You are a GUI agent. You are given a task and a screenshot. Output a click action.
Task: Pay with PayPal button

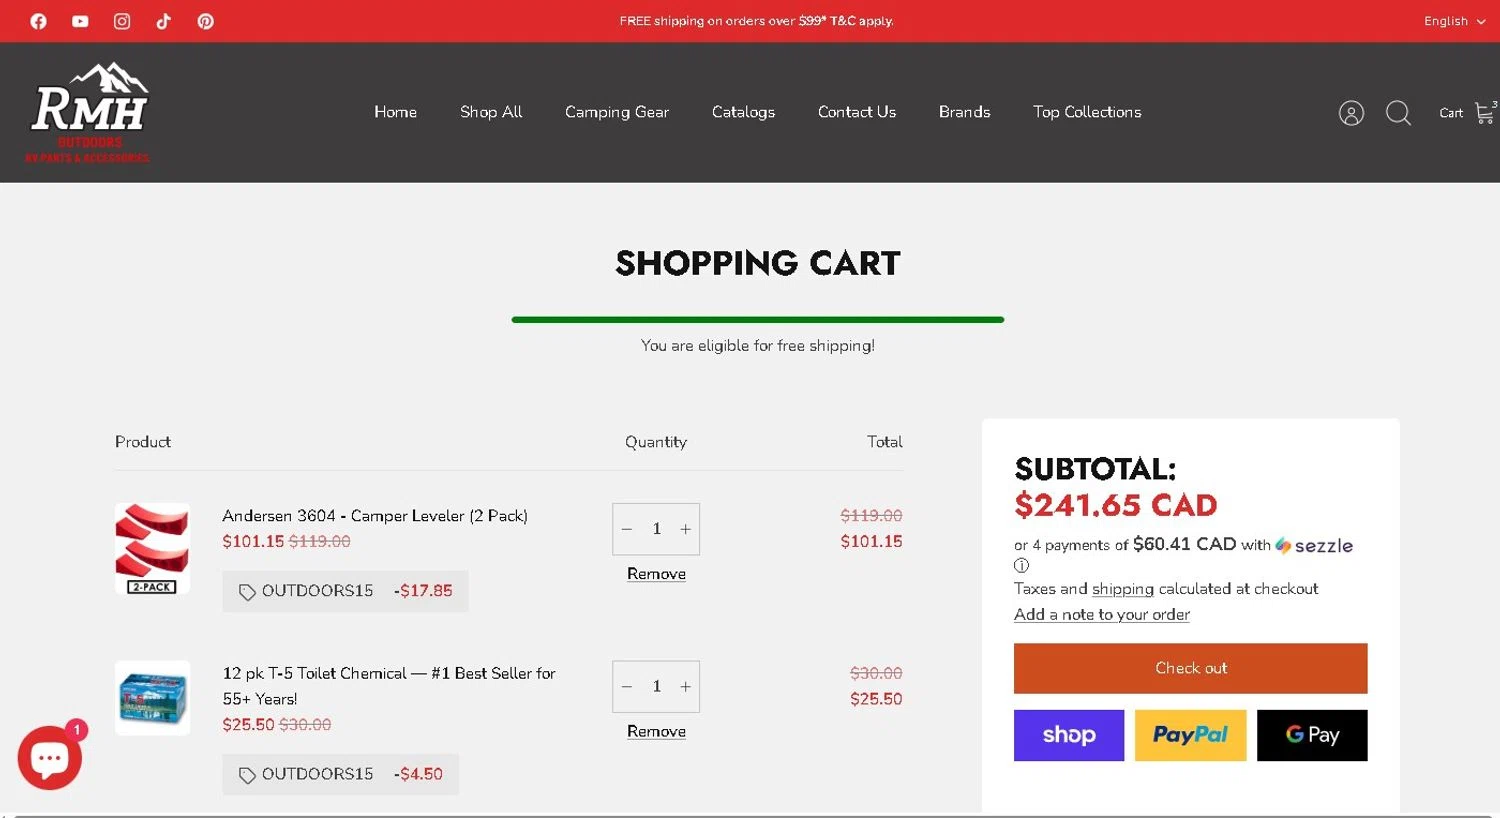click(1190, 735)
